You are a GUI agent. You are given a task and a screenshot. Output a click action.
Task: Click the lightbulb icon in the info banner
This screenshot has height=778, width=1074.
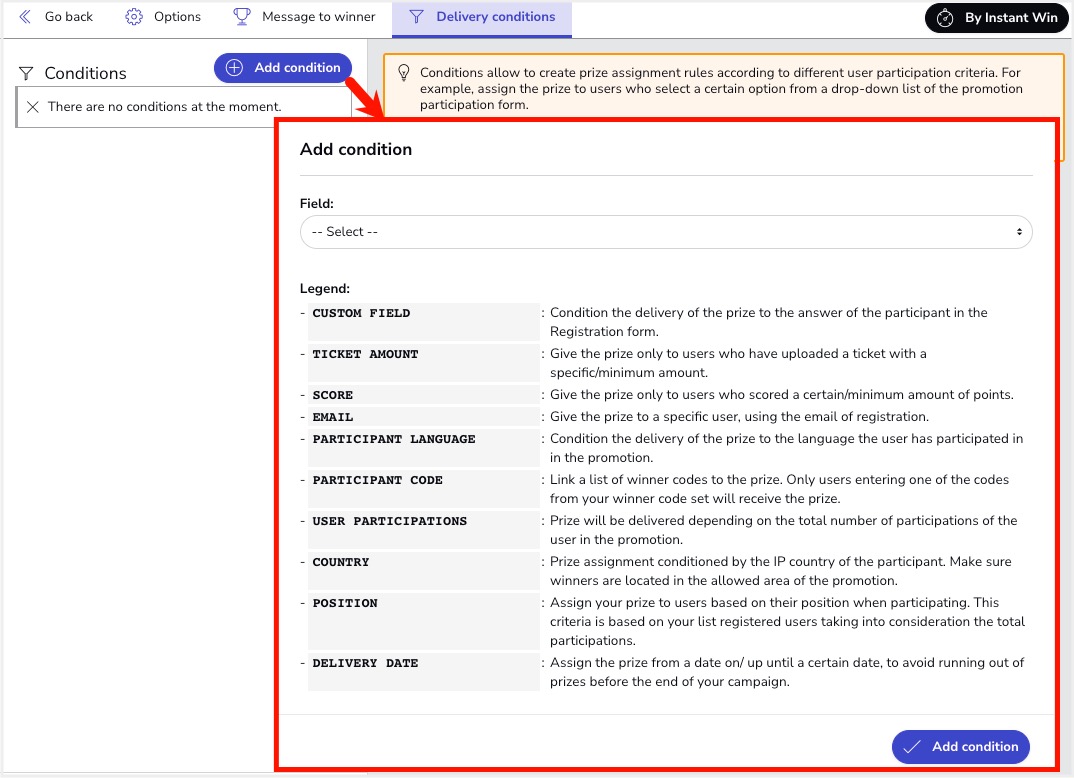404,73
